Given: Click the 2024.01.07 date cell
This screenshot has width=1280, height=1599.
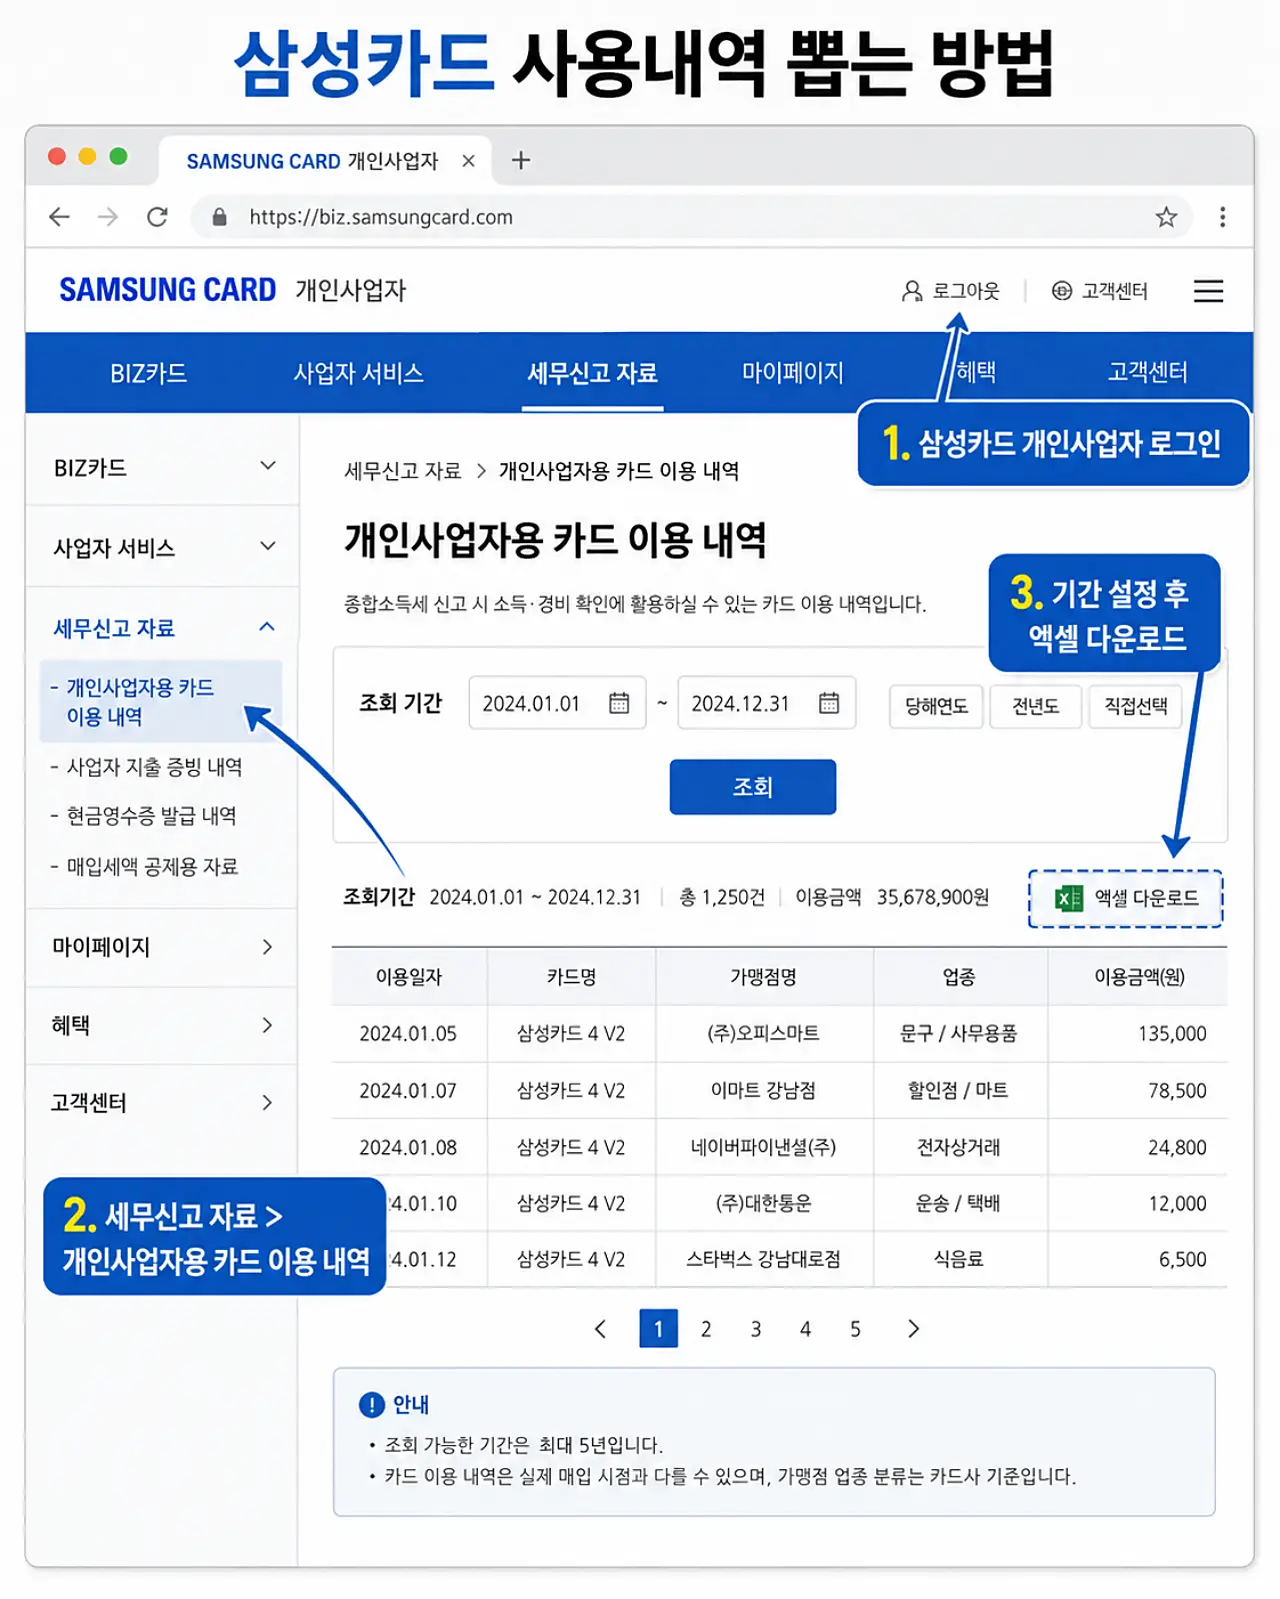Looking at the screenshot, I should (408, 1091).
